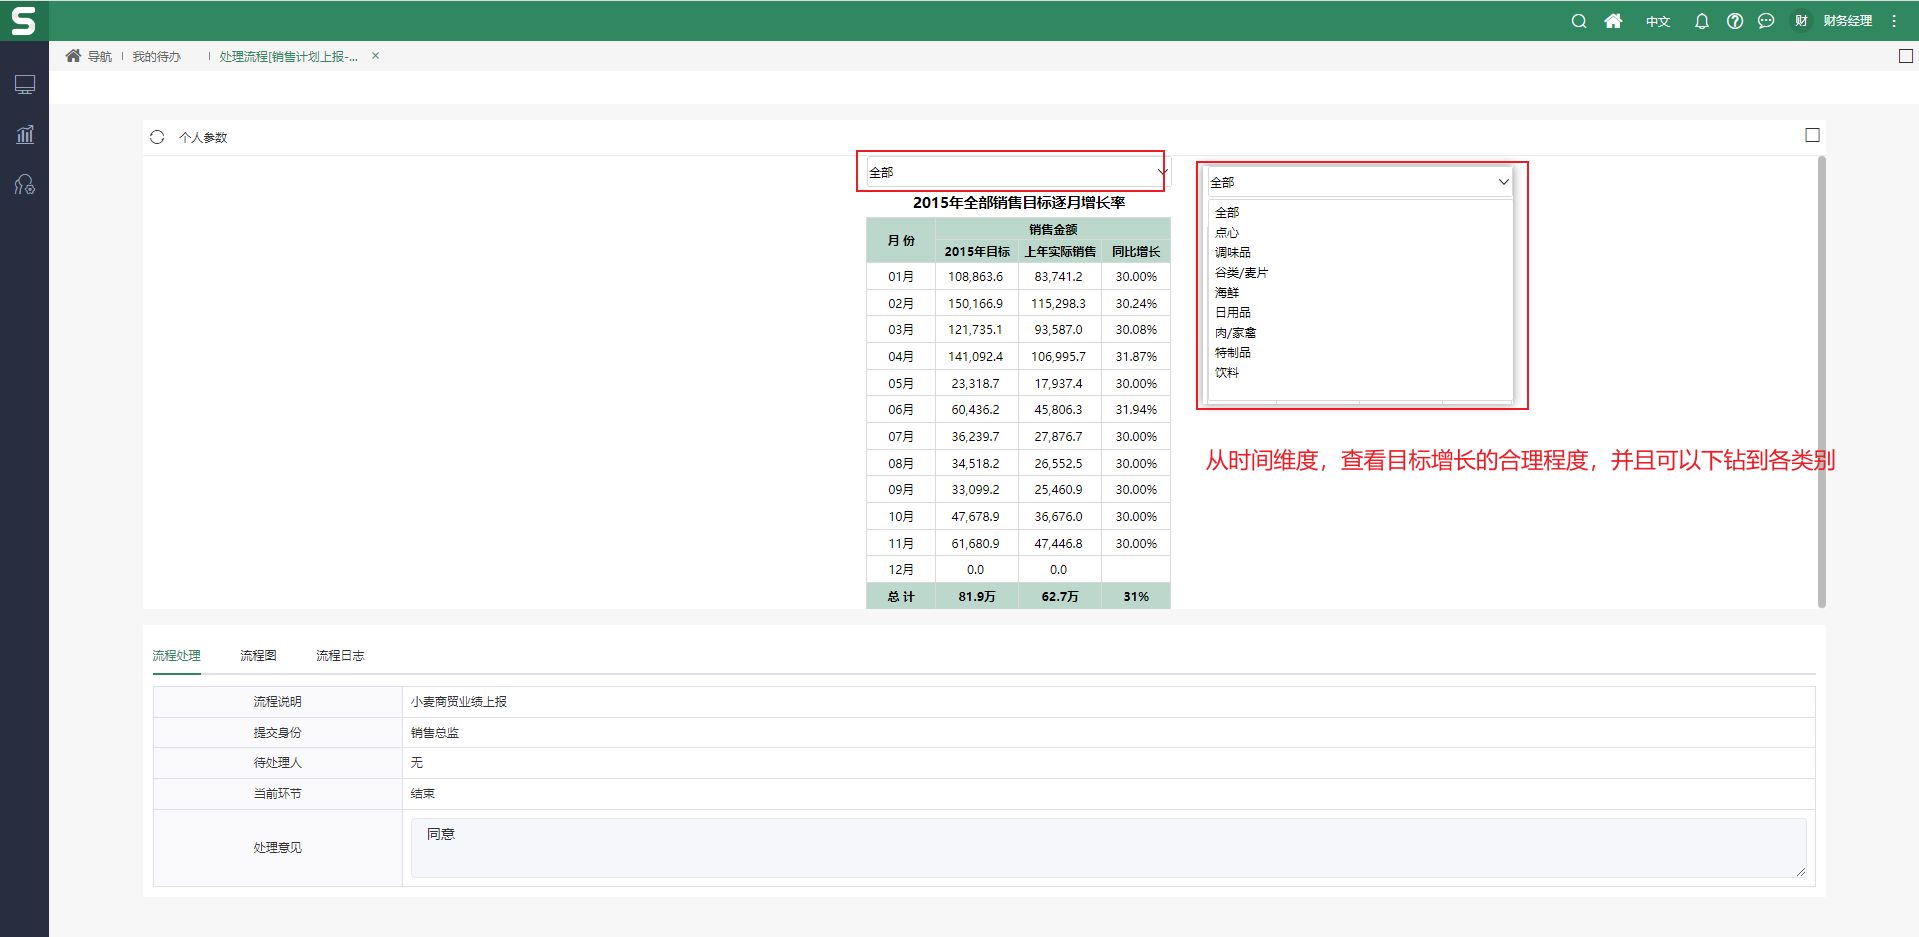
Task: Choose 海鲜 in the category list
Action: click(x=1227, y=293)
